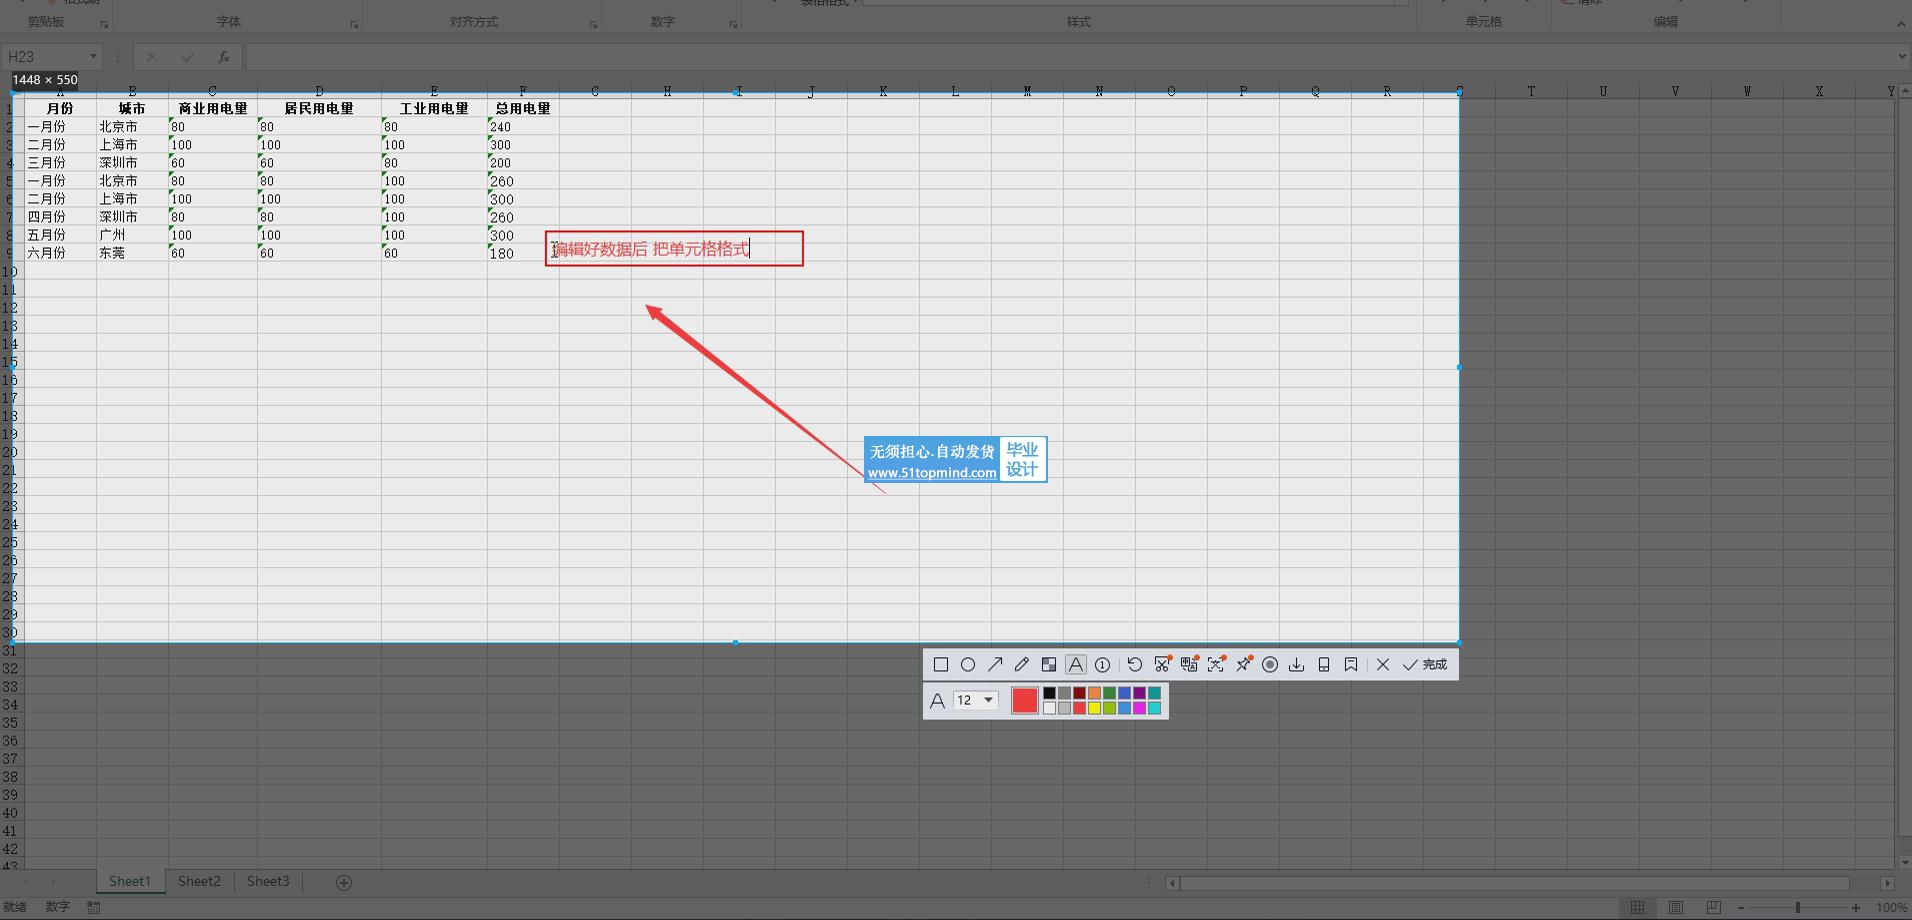Pick the dark green color swatch
Viewport: 1912px width, 920px height.
click(1109, 693)
